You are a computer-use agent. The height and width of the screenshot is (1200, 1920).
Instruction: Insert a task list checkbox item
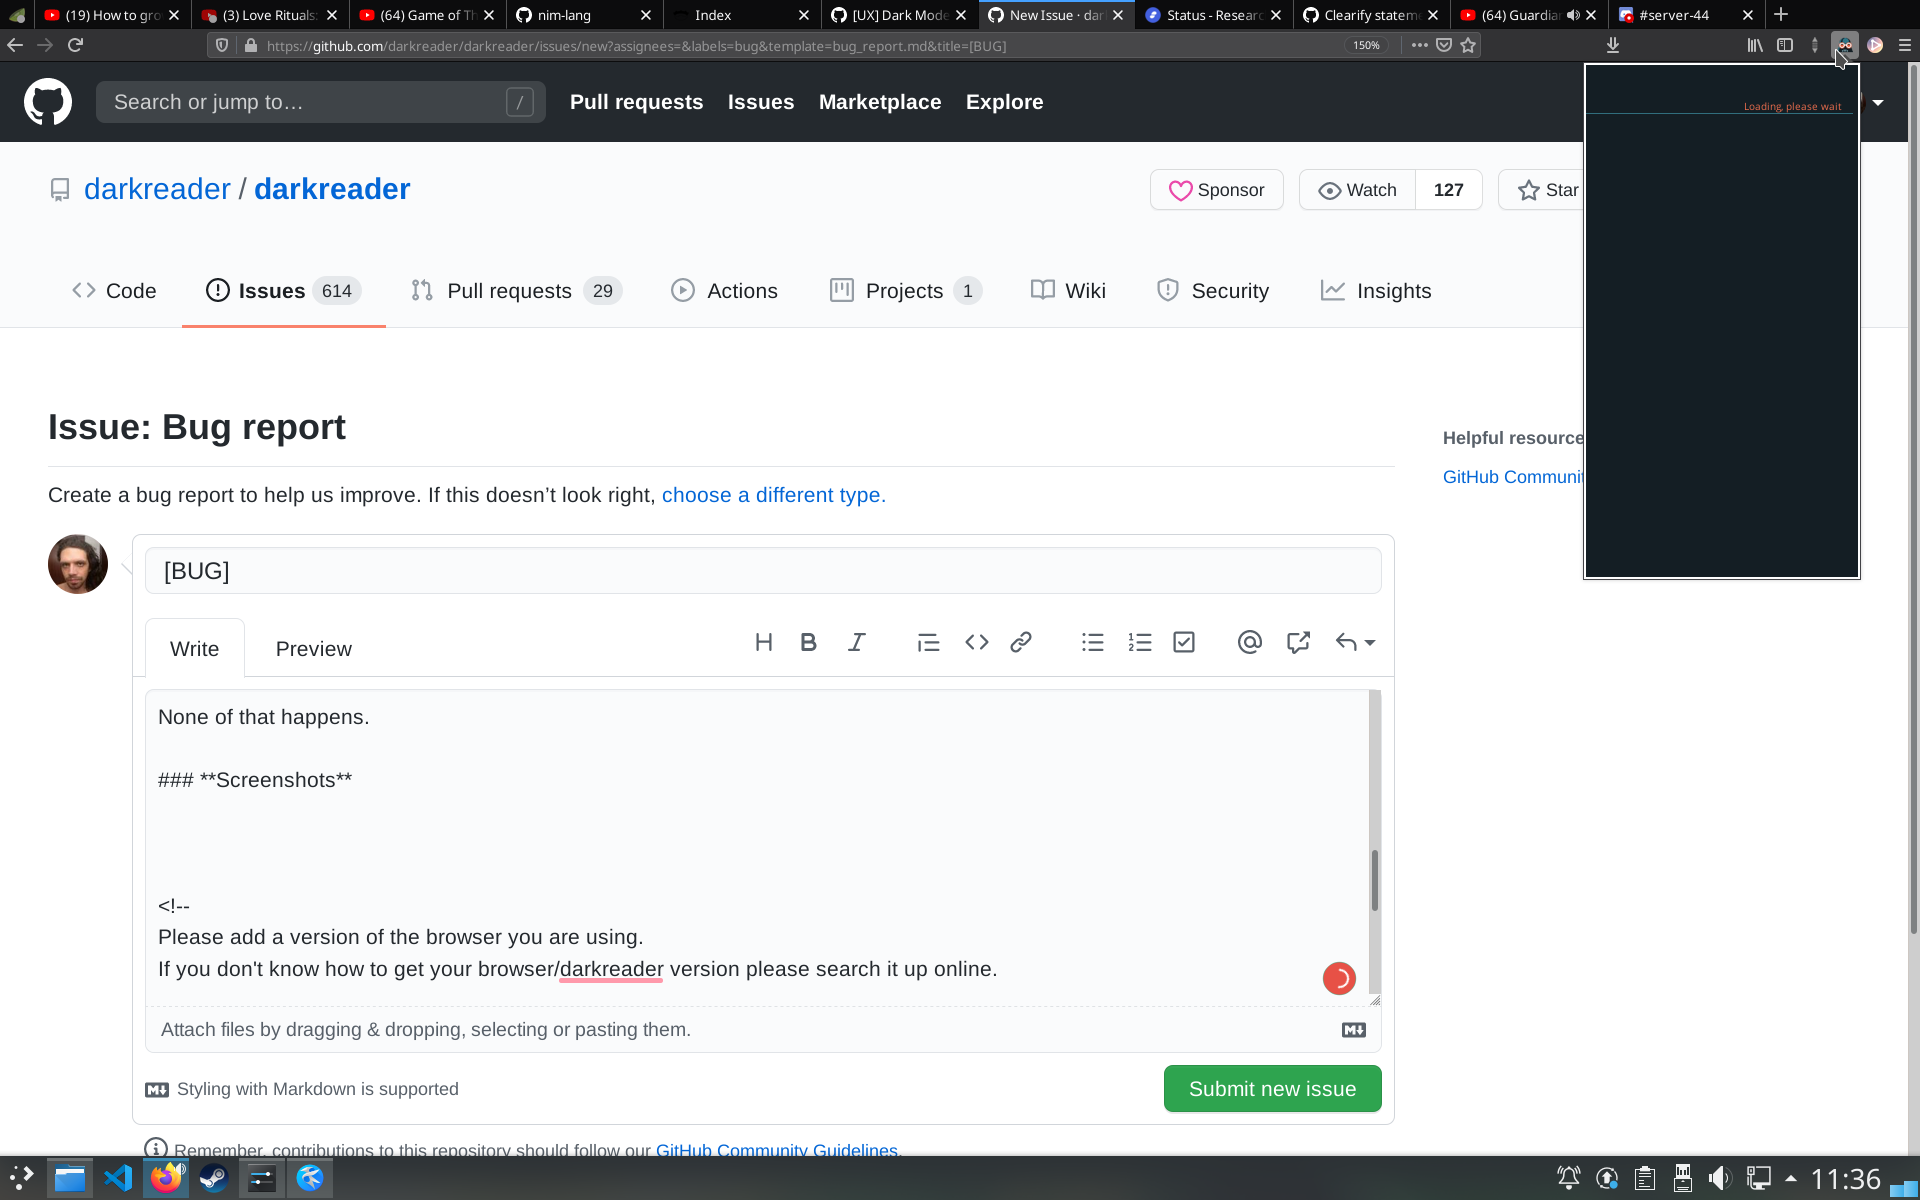pyautogui.click(x=1184, y=642)
